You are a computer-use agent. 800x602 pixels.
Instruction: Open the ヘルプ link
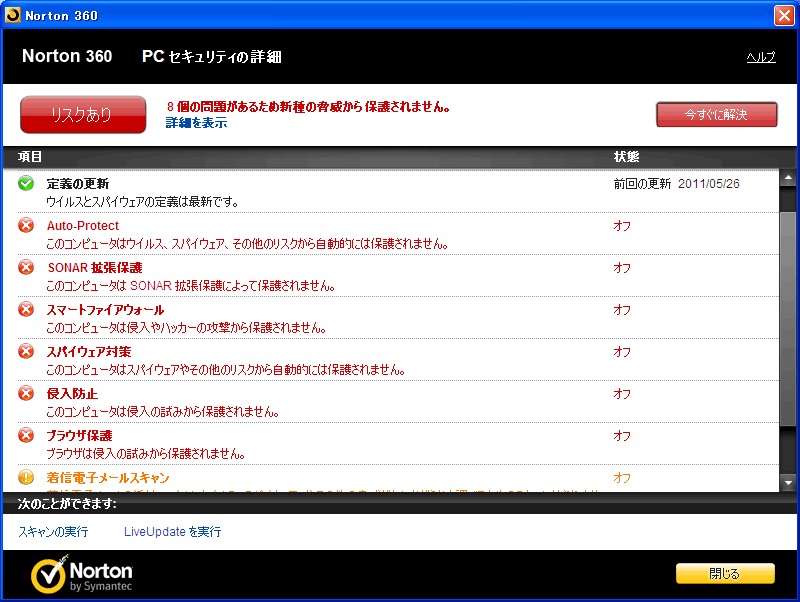[x=761, y=57]
